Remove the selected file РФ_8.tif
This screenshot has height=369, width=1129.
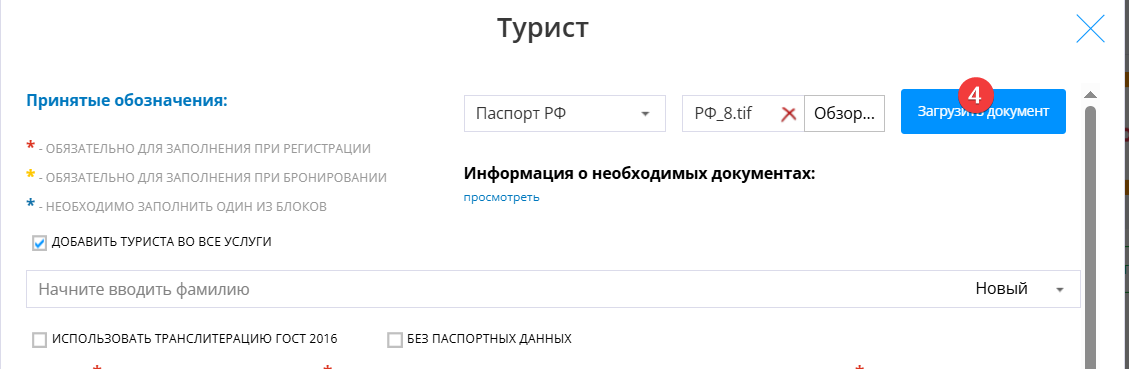(788, 114)
